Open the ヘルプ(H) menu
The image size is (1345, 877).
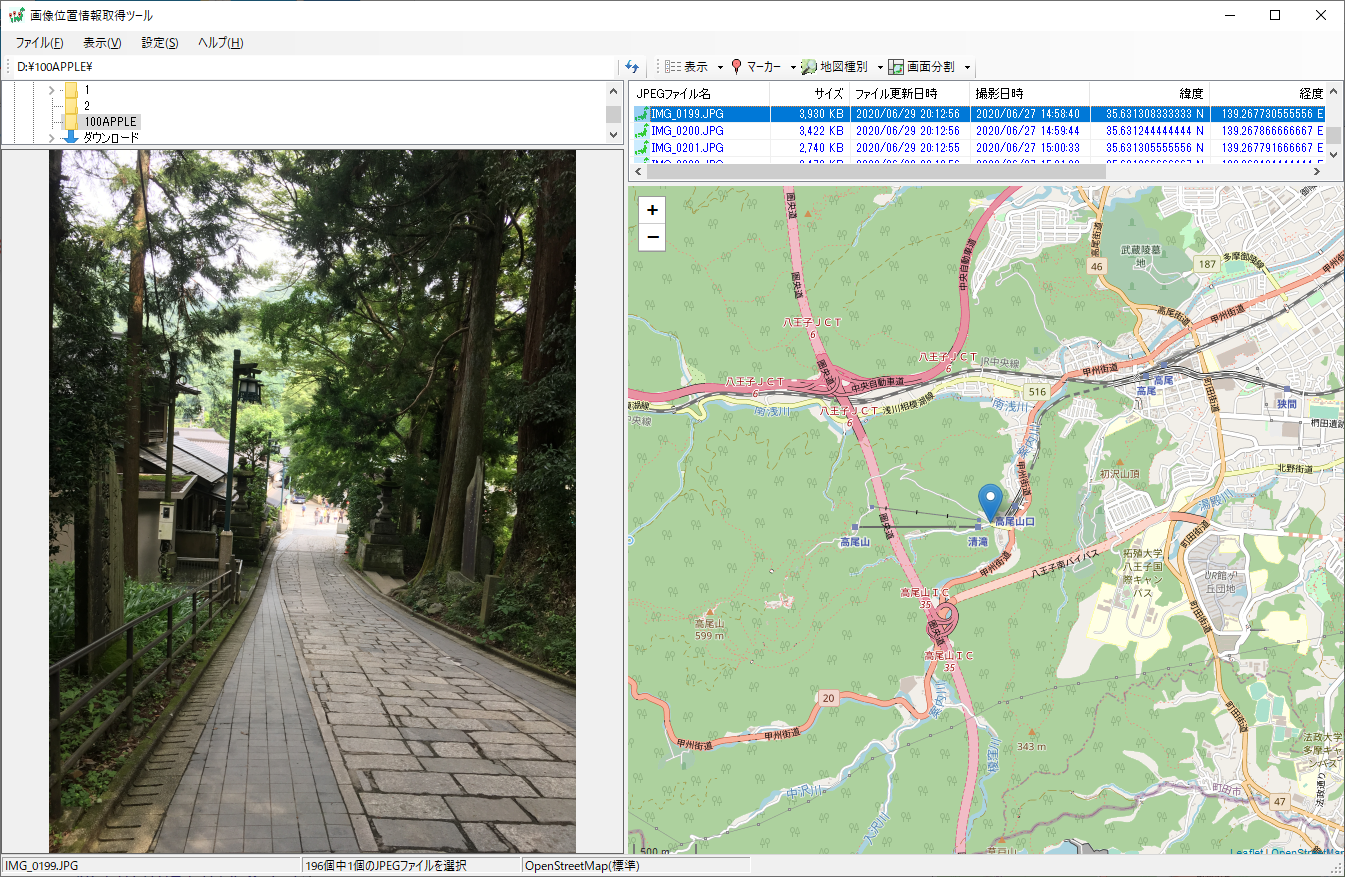(220, 43)
